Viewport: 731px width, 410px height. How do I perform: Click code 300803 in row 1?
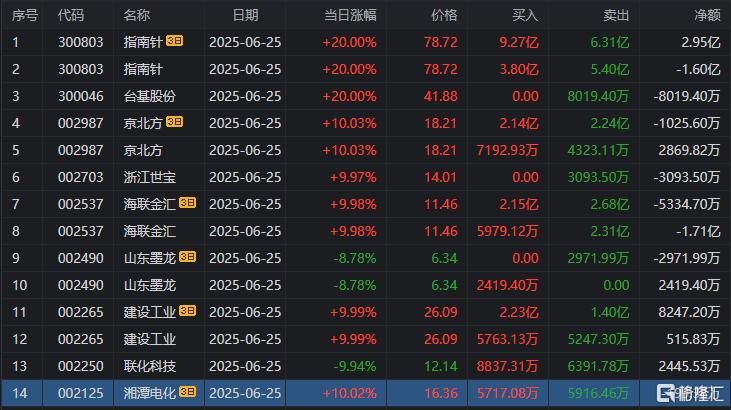click(x=81, y=42)
